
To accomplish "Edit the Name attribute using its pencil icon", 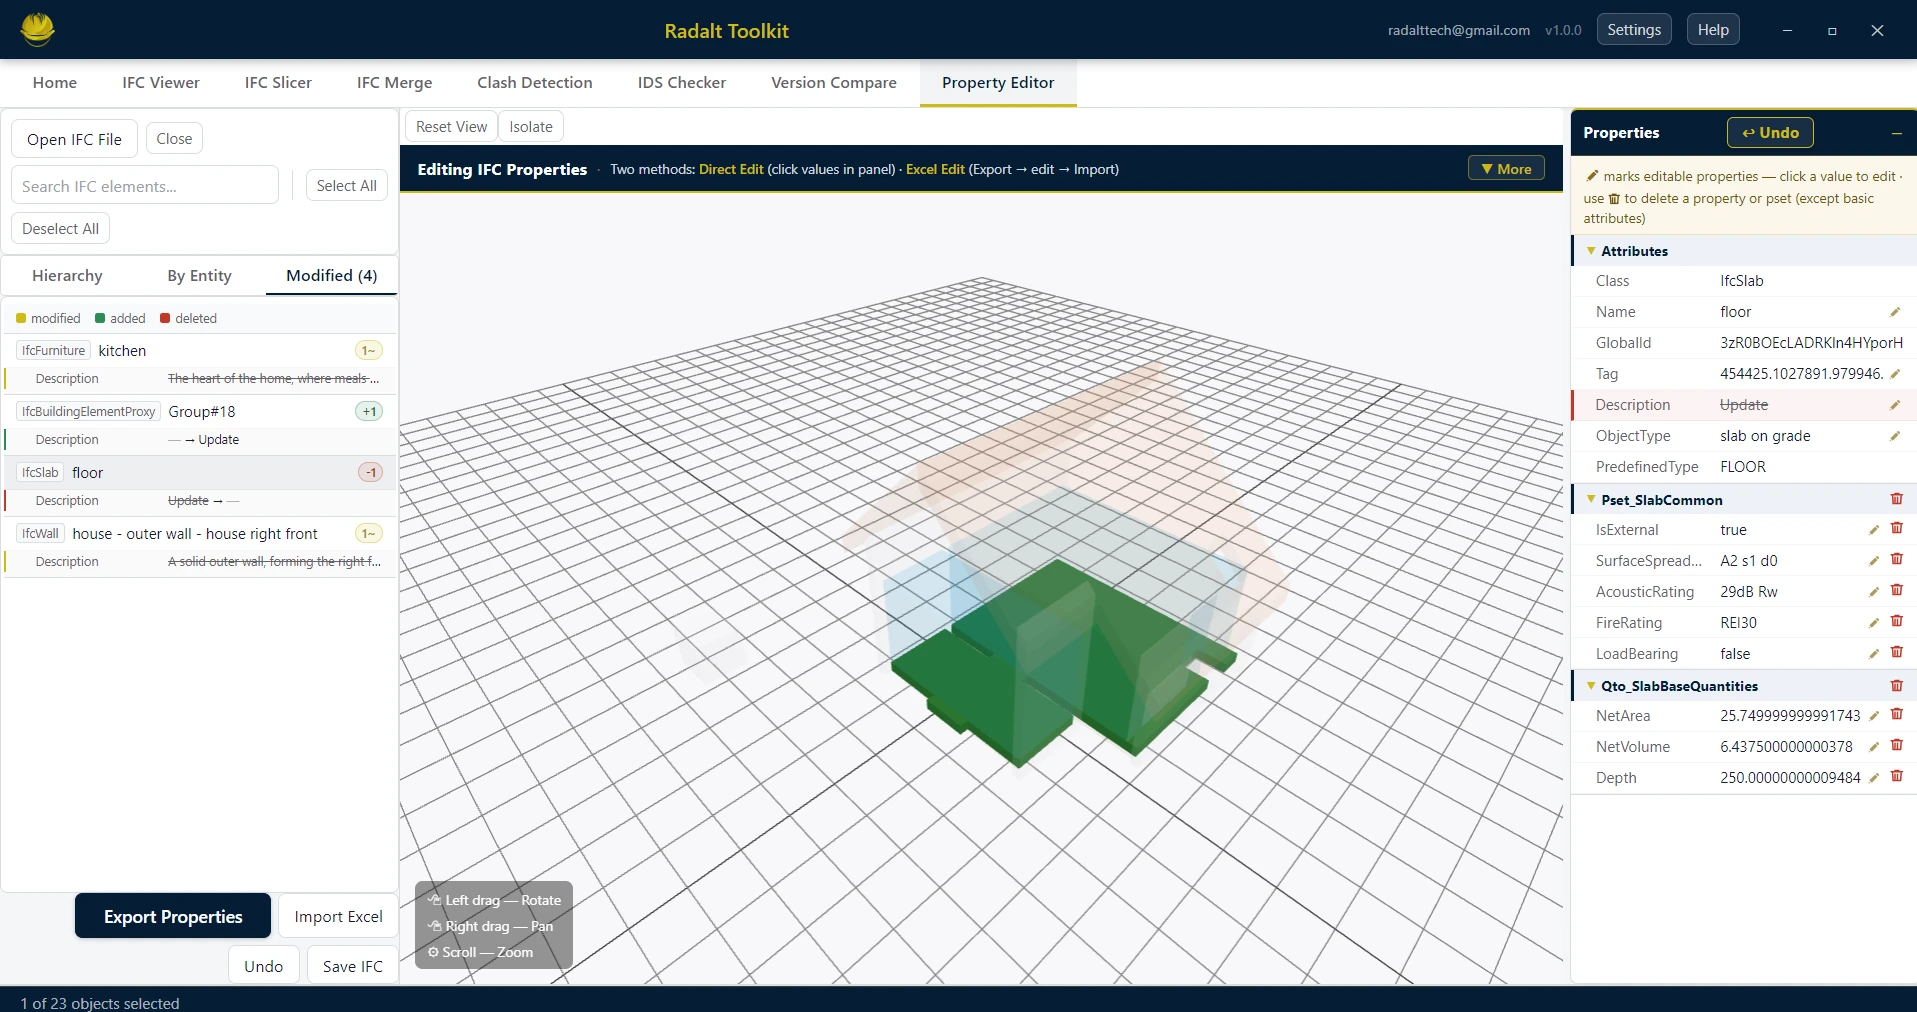I will 1895,312.
